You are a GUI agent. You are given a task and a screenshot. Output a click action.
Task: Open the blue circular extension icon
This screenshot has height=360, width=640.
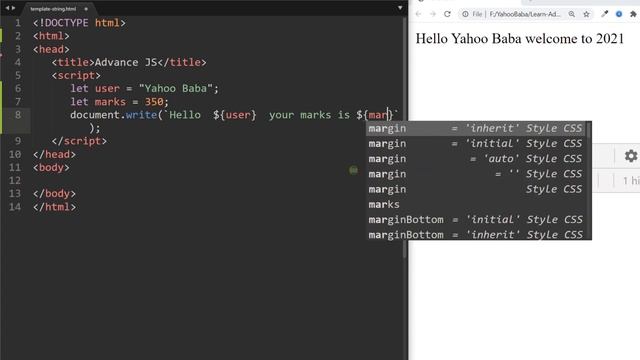[x=619, y=14]
